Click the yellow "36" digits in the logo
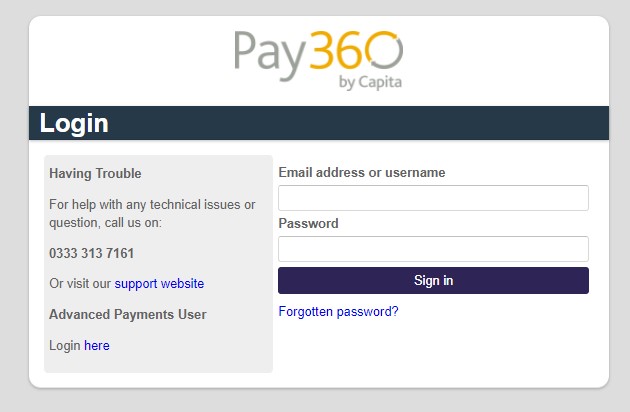The height and width of the screenshot is (412, 630). (337, 50)
